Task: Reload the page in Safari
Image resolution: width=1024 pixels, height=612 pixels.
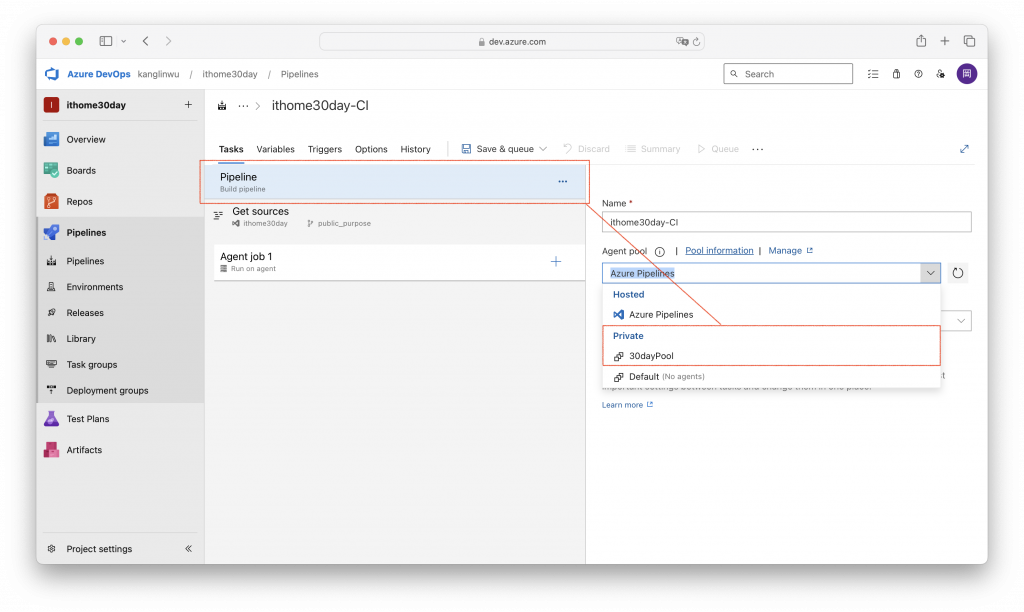Action: click(696, 42)
